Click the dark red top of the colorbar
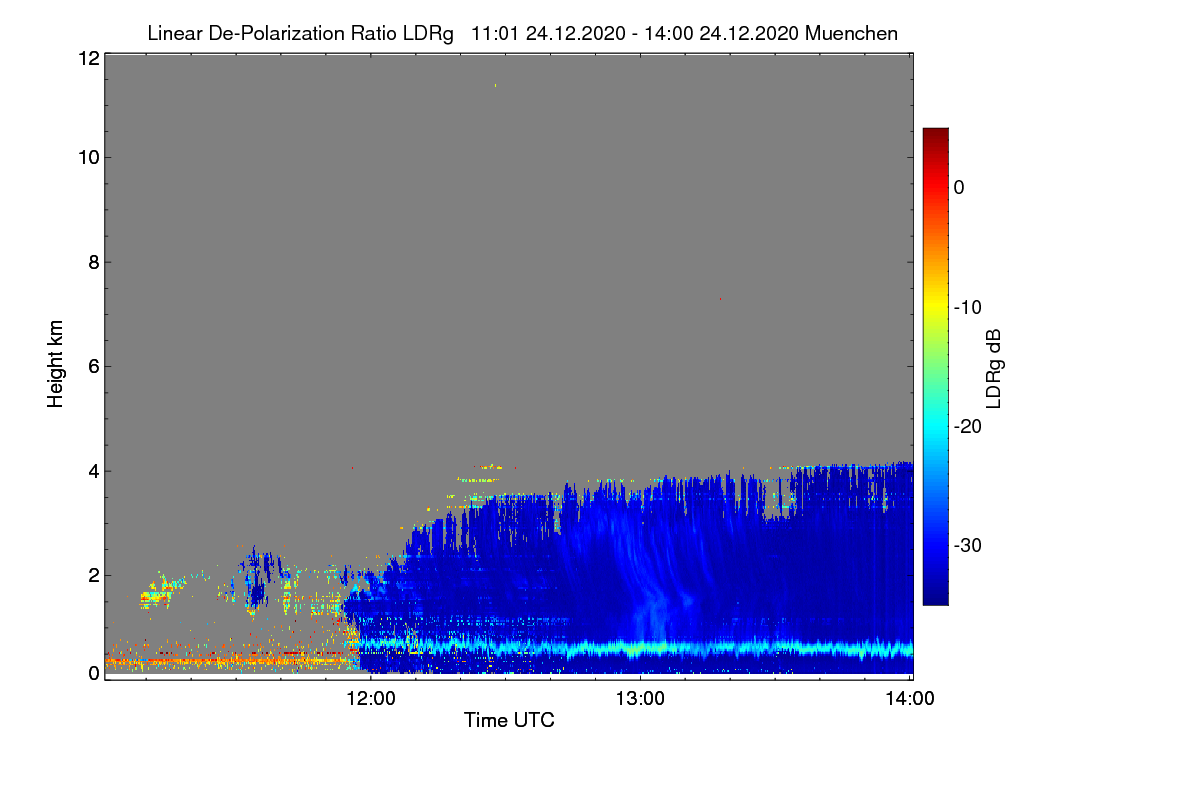Screen dimensions: 1200x800 [935, 136]
